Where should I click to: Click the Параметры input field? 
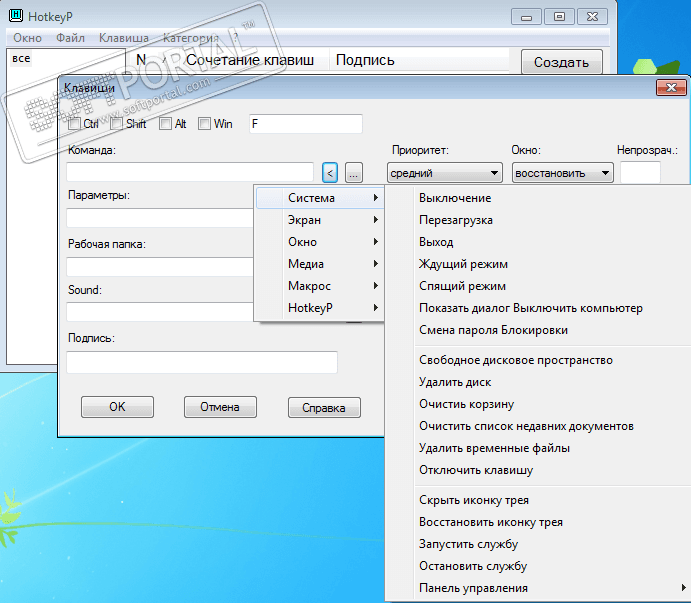[160, 218]
